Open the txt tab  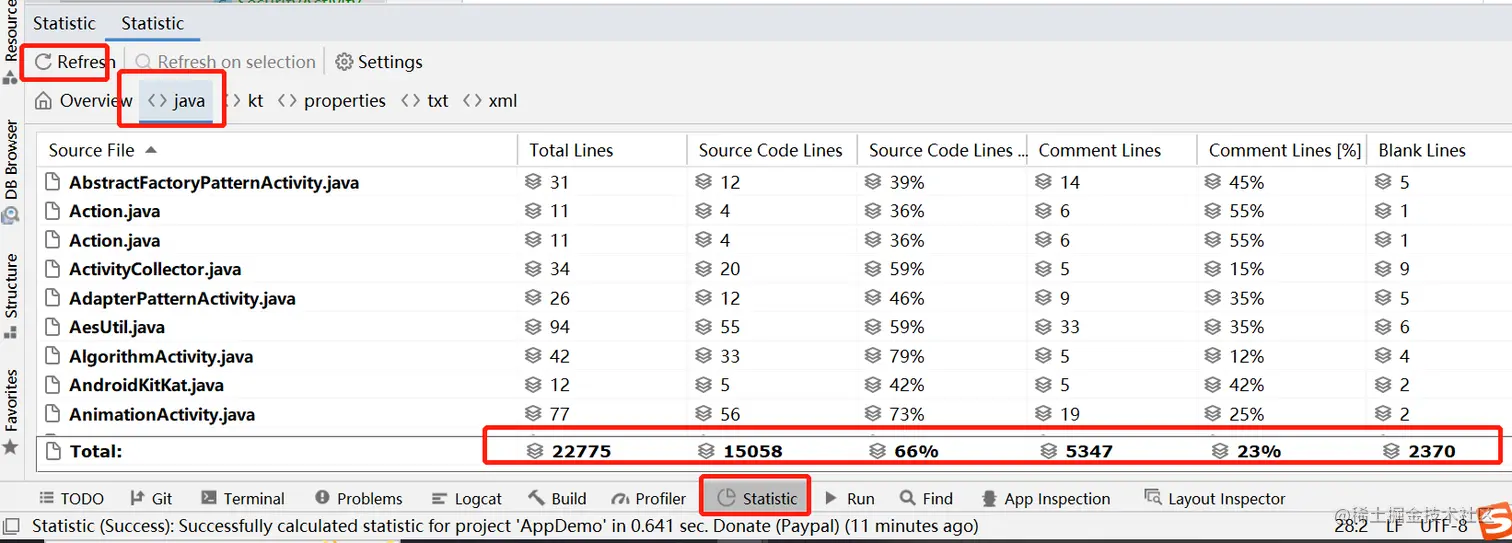(x=425, y=101)
